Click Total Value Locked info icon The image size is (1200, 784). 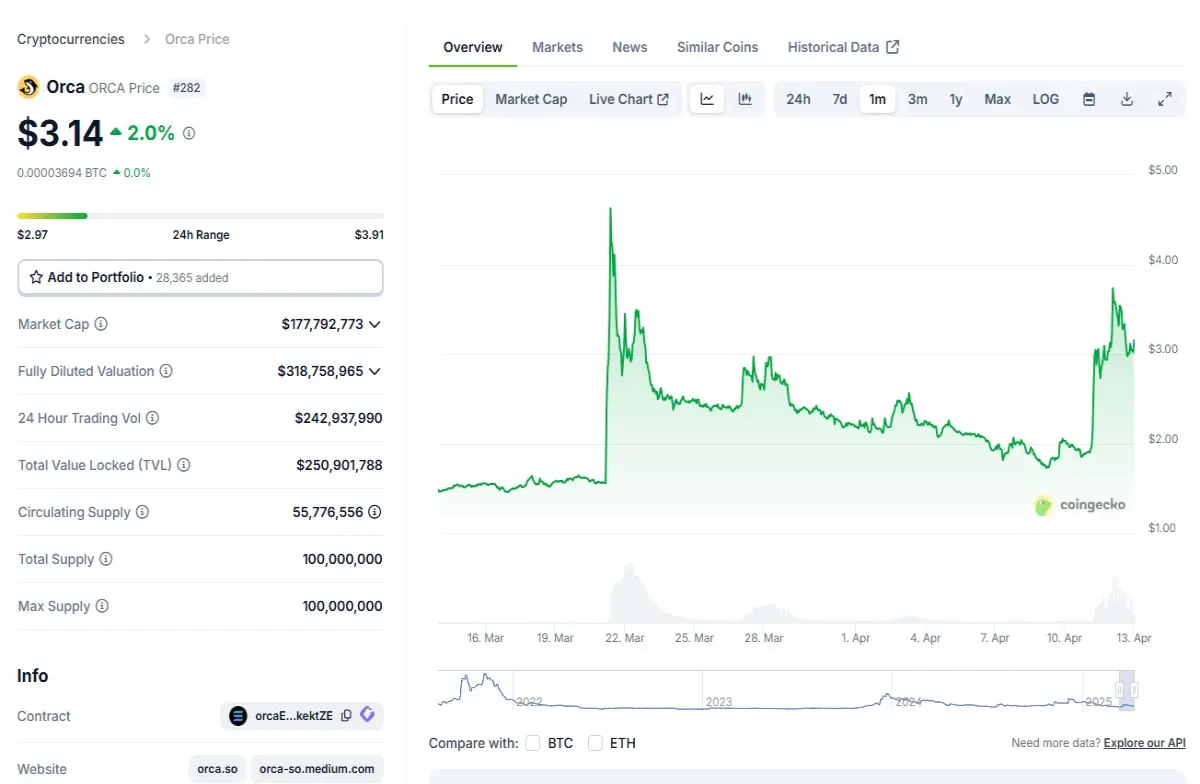tap(183, 465)
